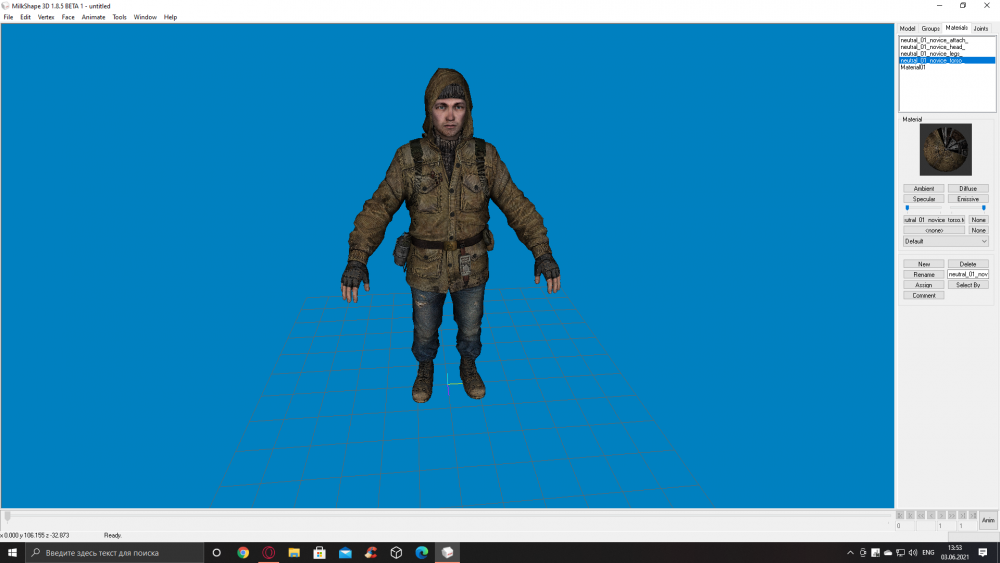Image resolution: width=1000 pixels, height=563 pixels.
Task: Go to previous keyframe
Action: [911, 515]
